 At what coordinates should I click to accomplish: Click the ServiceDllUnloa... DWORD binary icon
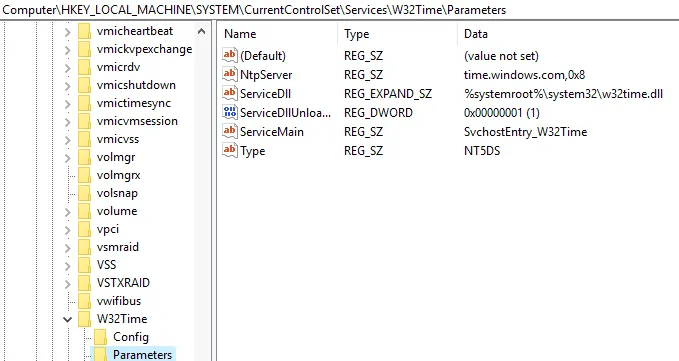[230, 112]
